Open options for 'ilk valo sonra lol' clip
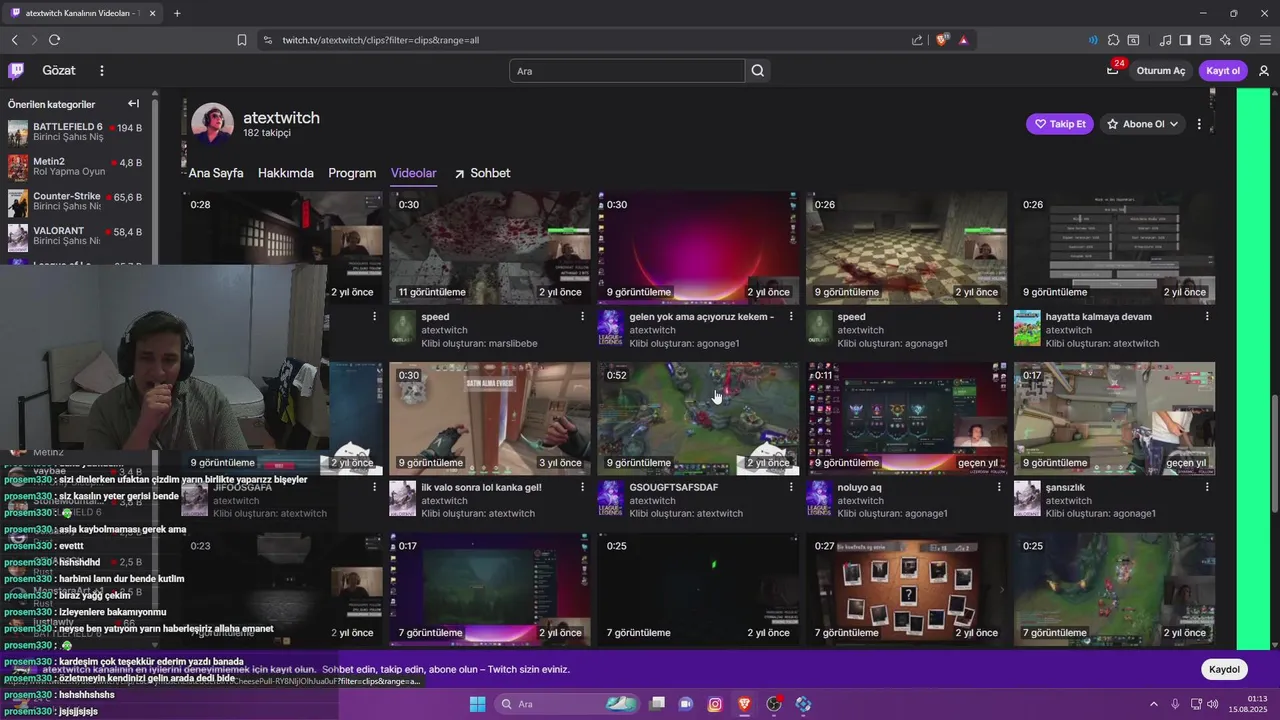This screenshot has width=1280, height=720. click(582, 487)
